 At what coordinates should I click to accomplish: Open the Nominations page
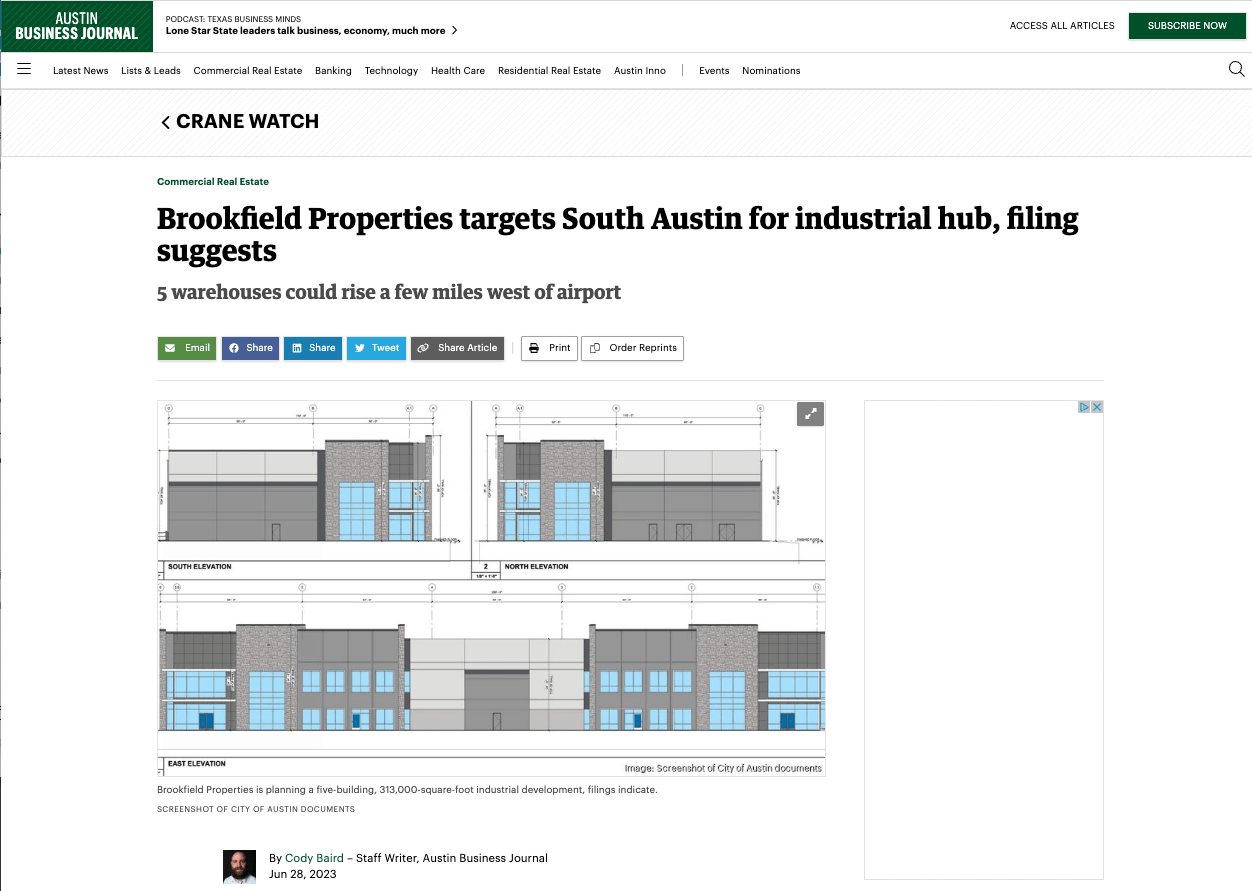(x=771, y=71)
